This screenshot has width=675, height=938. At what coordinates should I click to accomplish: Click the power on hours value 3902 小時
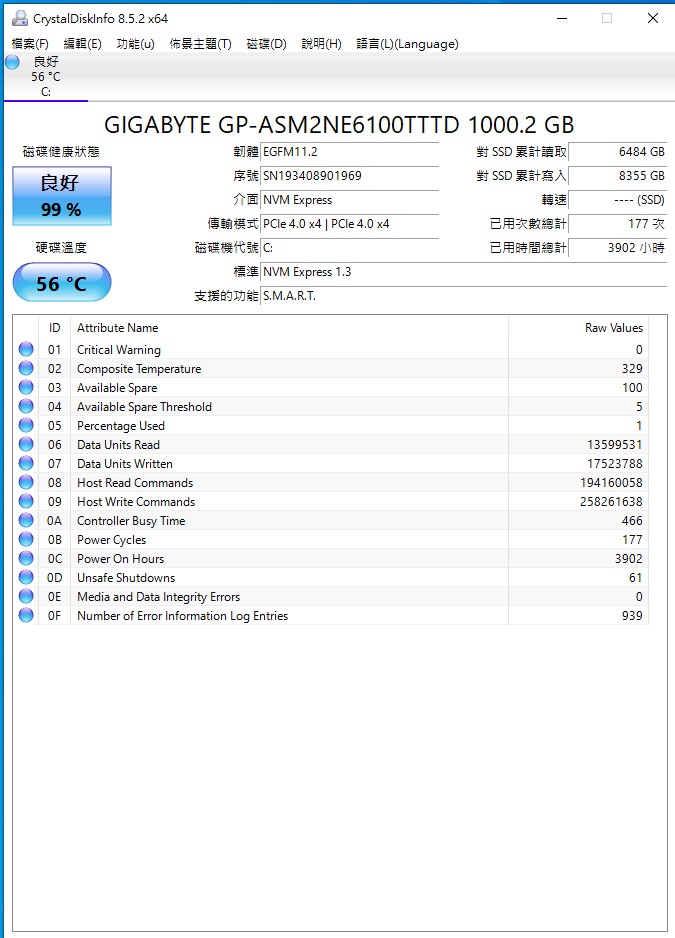coord(618,248)
